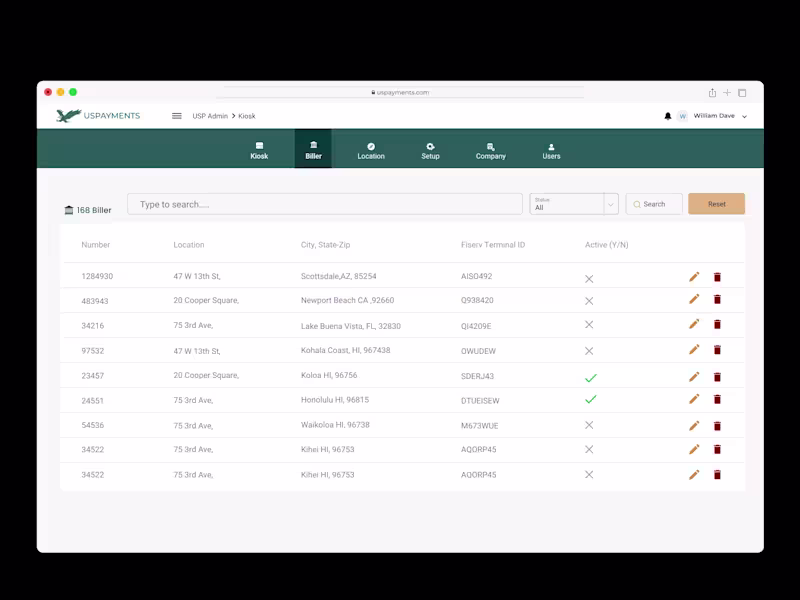The image size is (800, 600).
Task: Delete the Lake Buena Vista biller row
Action: [717, 324]
